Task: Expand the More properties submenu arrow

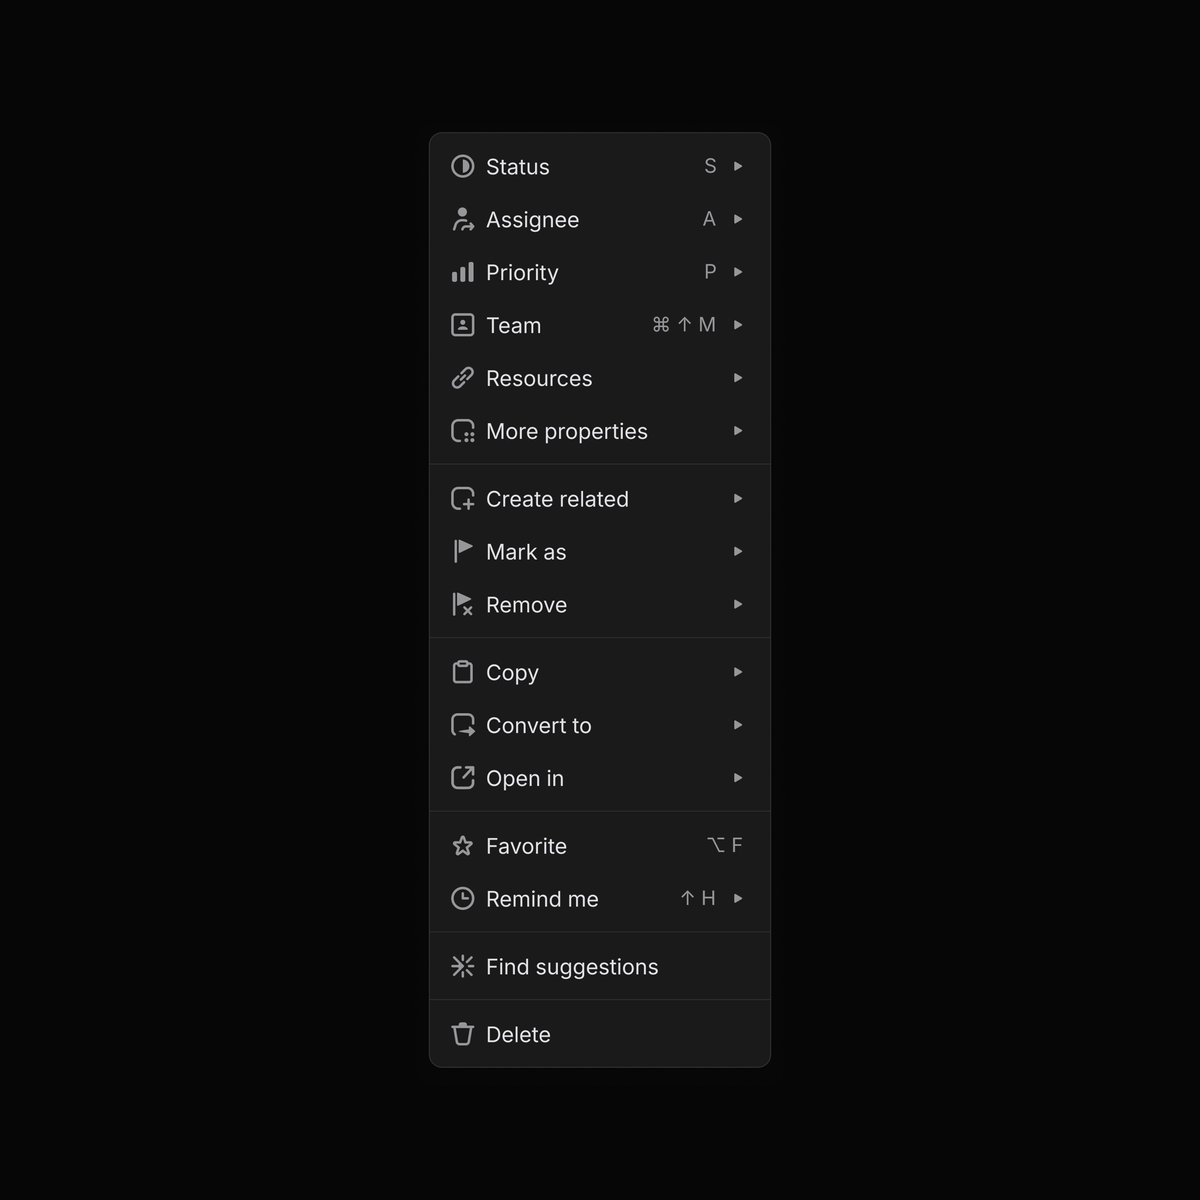Action: pyautogui.click(x=738, y=431)
